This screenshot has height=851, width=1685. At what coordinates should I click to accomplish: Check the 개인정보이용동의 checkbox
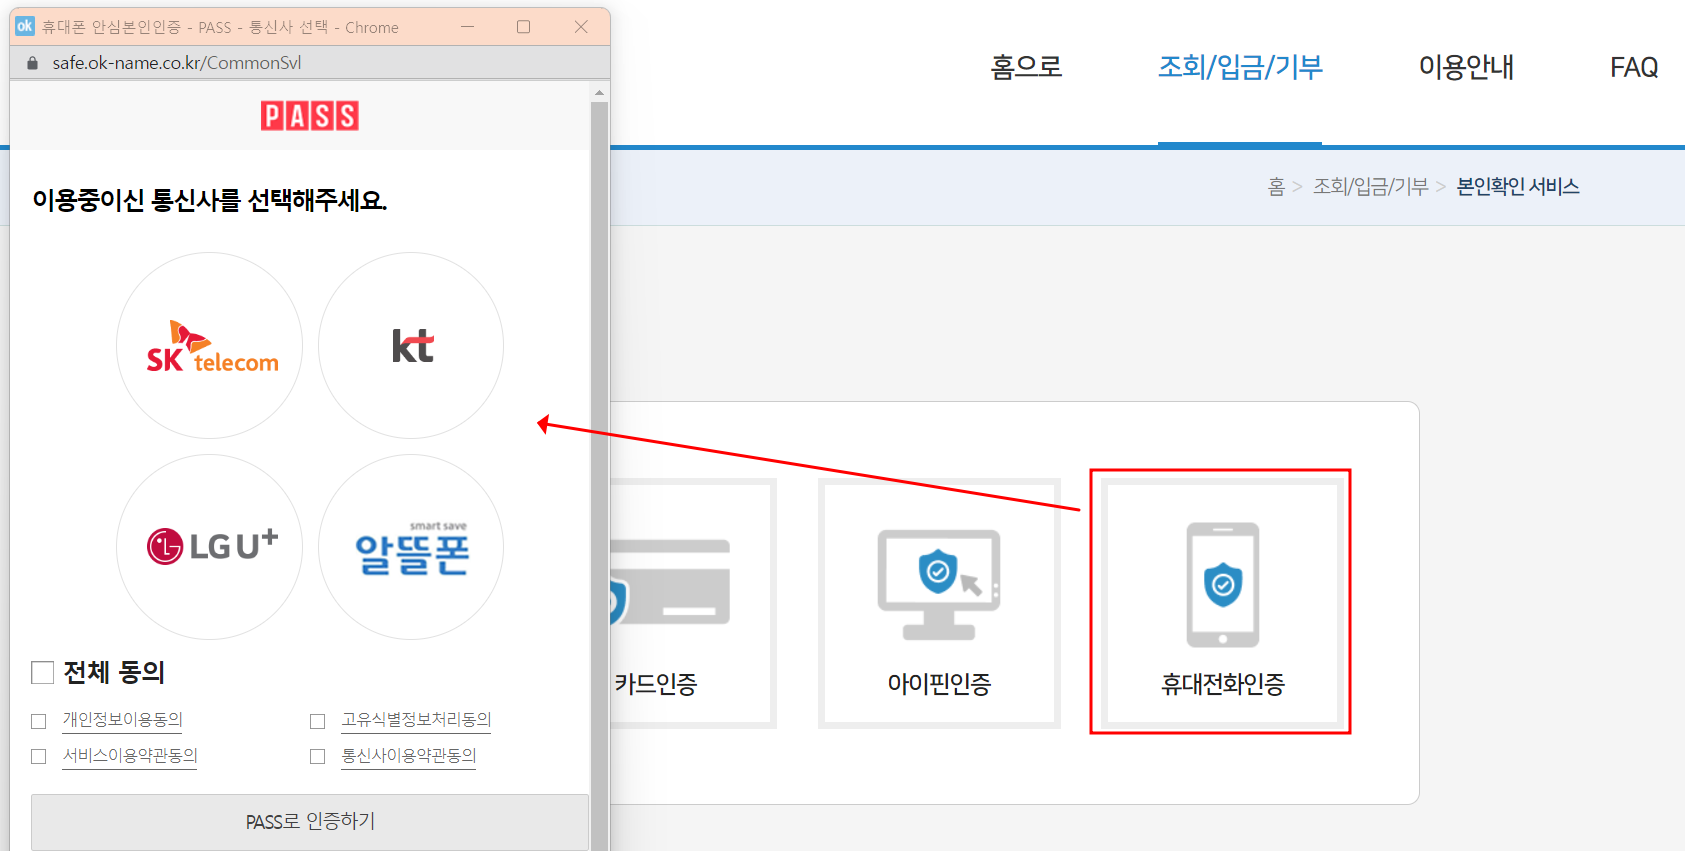pyautogui.click(x=39, y=721)
